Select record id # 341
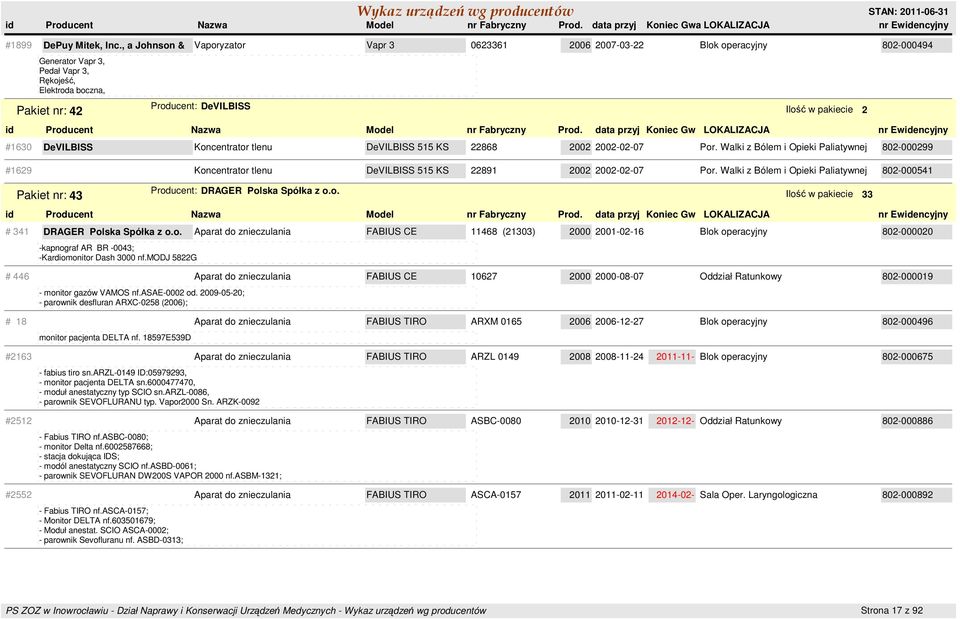Screen dimensions: 960x619 point(17,232)
